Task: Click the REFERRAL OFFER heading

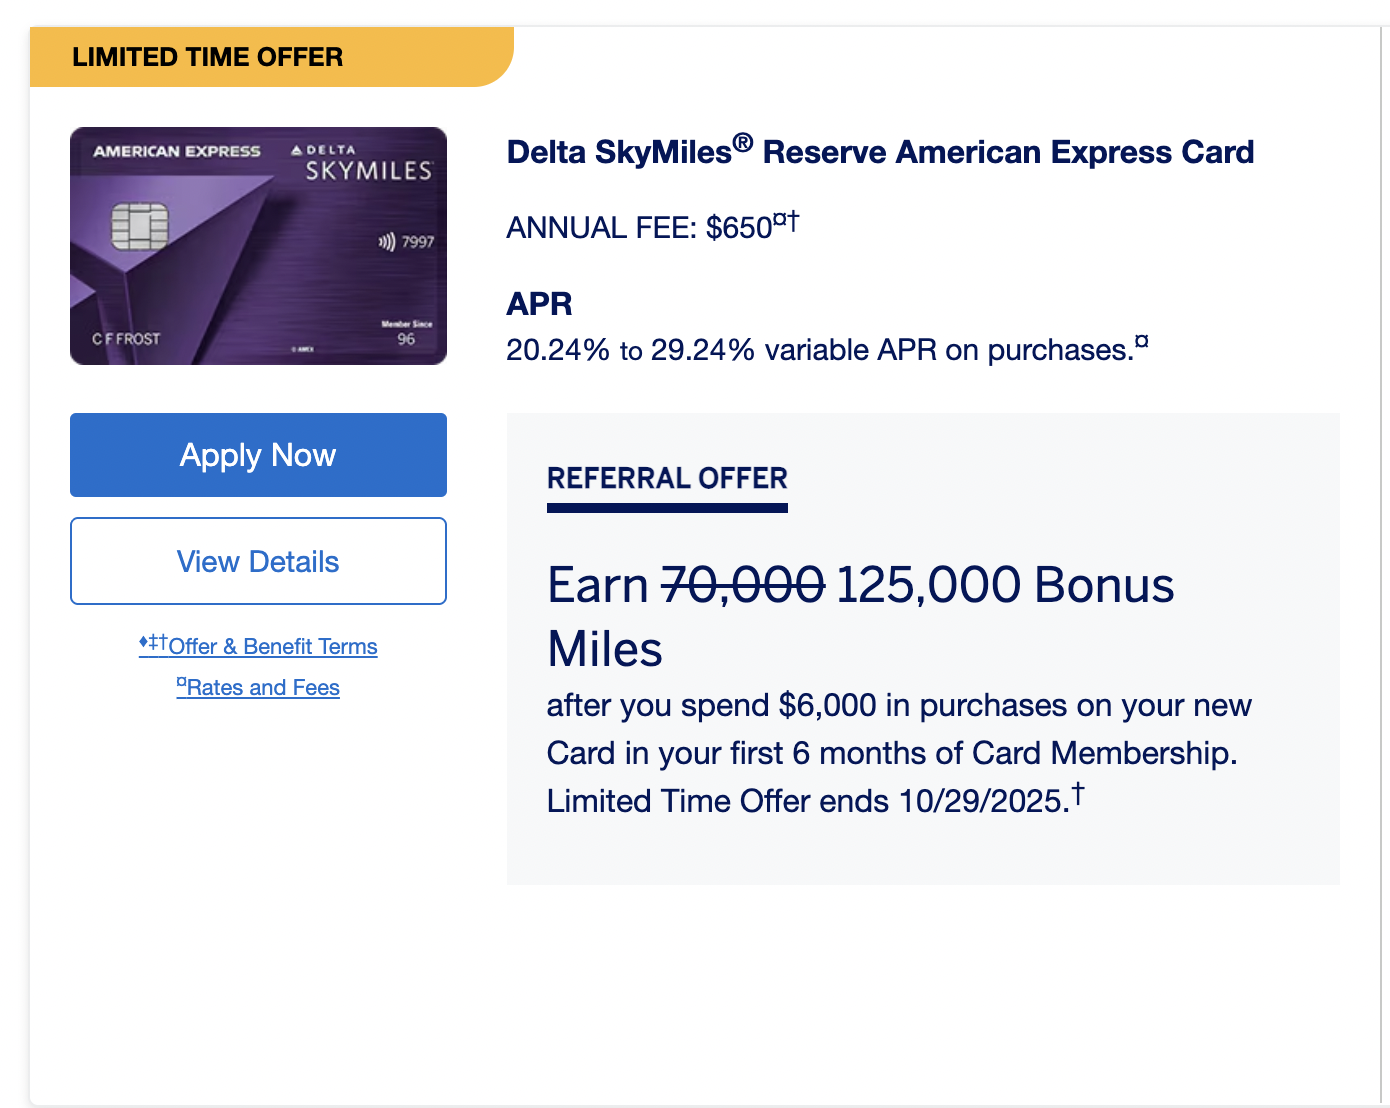Action: coord(667,478)
